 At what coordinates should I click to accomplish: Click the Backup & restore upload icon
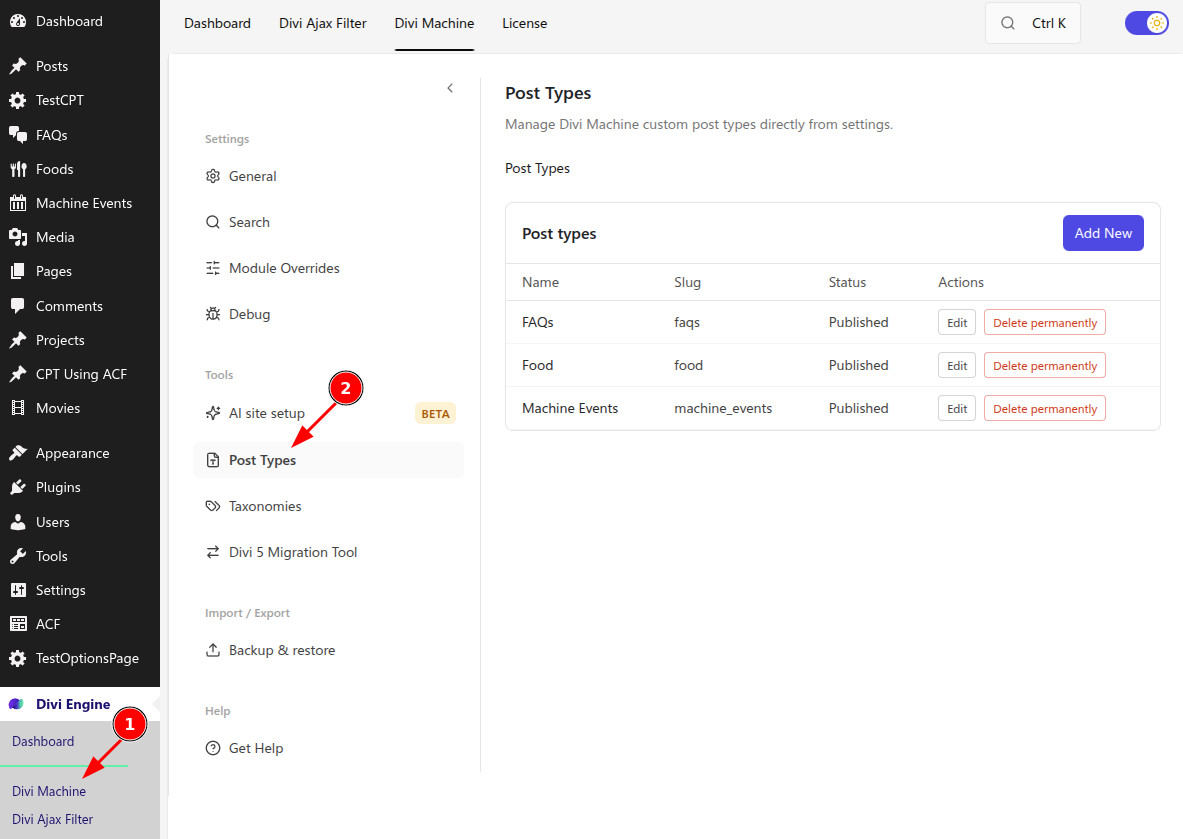click(x=213, y=650)
